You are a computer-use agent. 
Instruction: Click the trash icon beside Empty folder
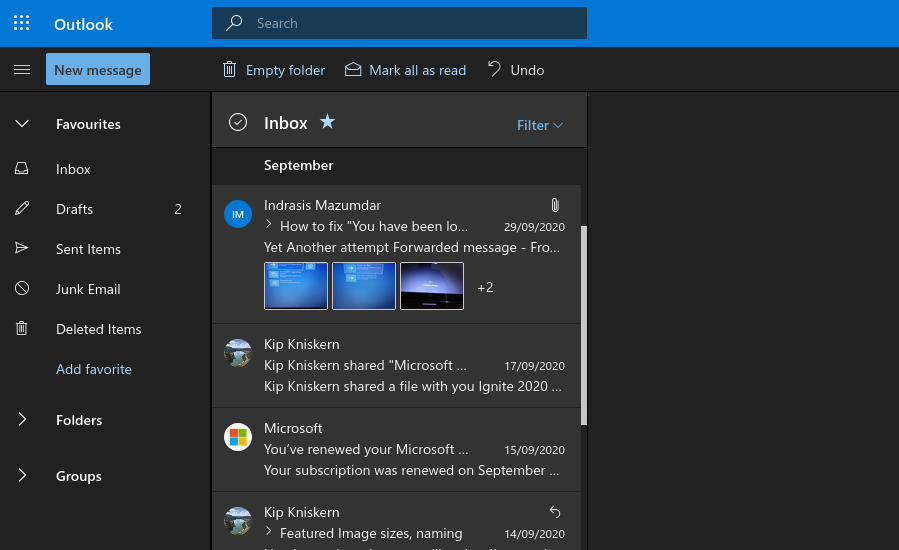click(x=229, y=69)
